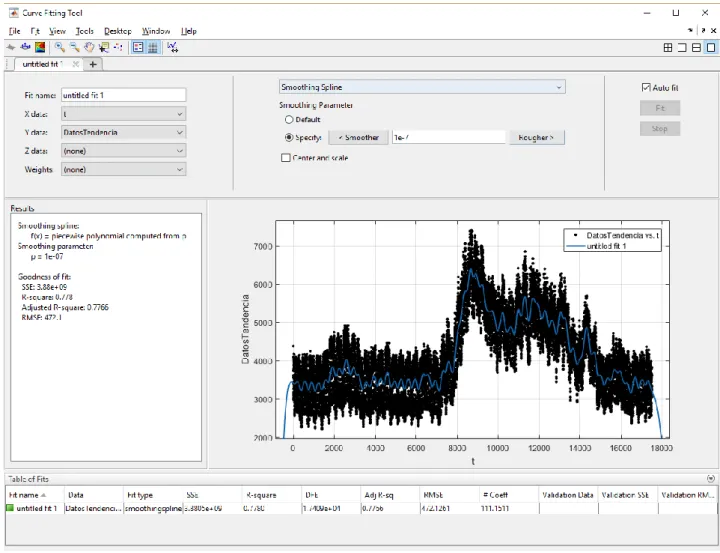Toggle the Center and scale checkbox
This screenshot has width=720, height=553.
tap(286, 158)
